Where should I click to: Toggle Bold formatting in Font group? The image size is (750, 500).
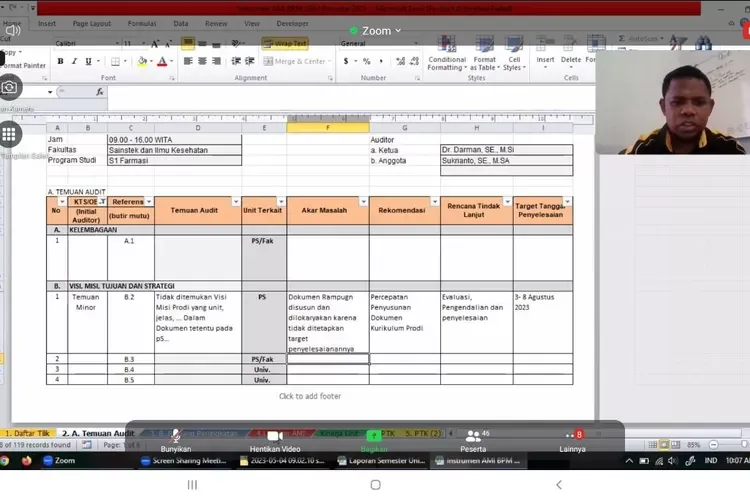coord(60,62)
